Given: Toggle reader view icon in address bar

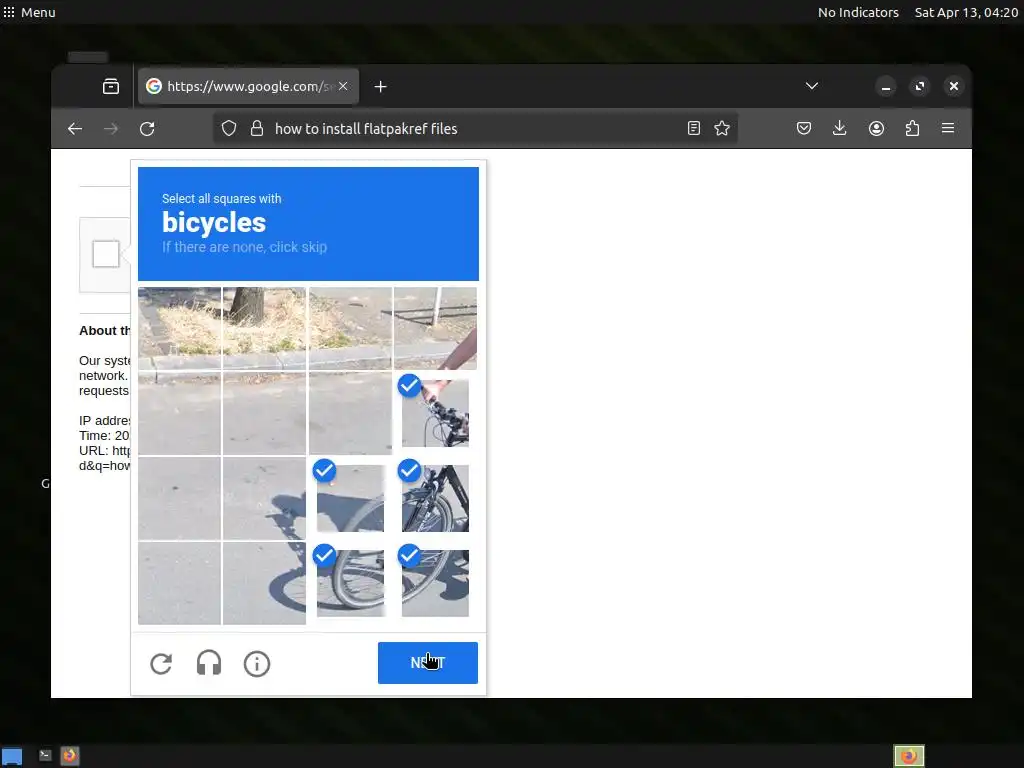Looking at the screenshot, I should 694,128.
